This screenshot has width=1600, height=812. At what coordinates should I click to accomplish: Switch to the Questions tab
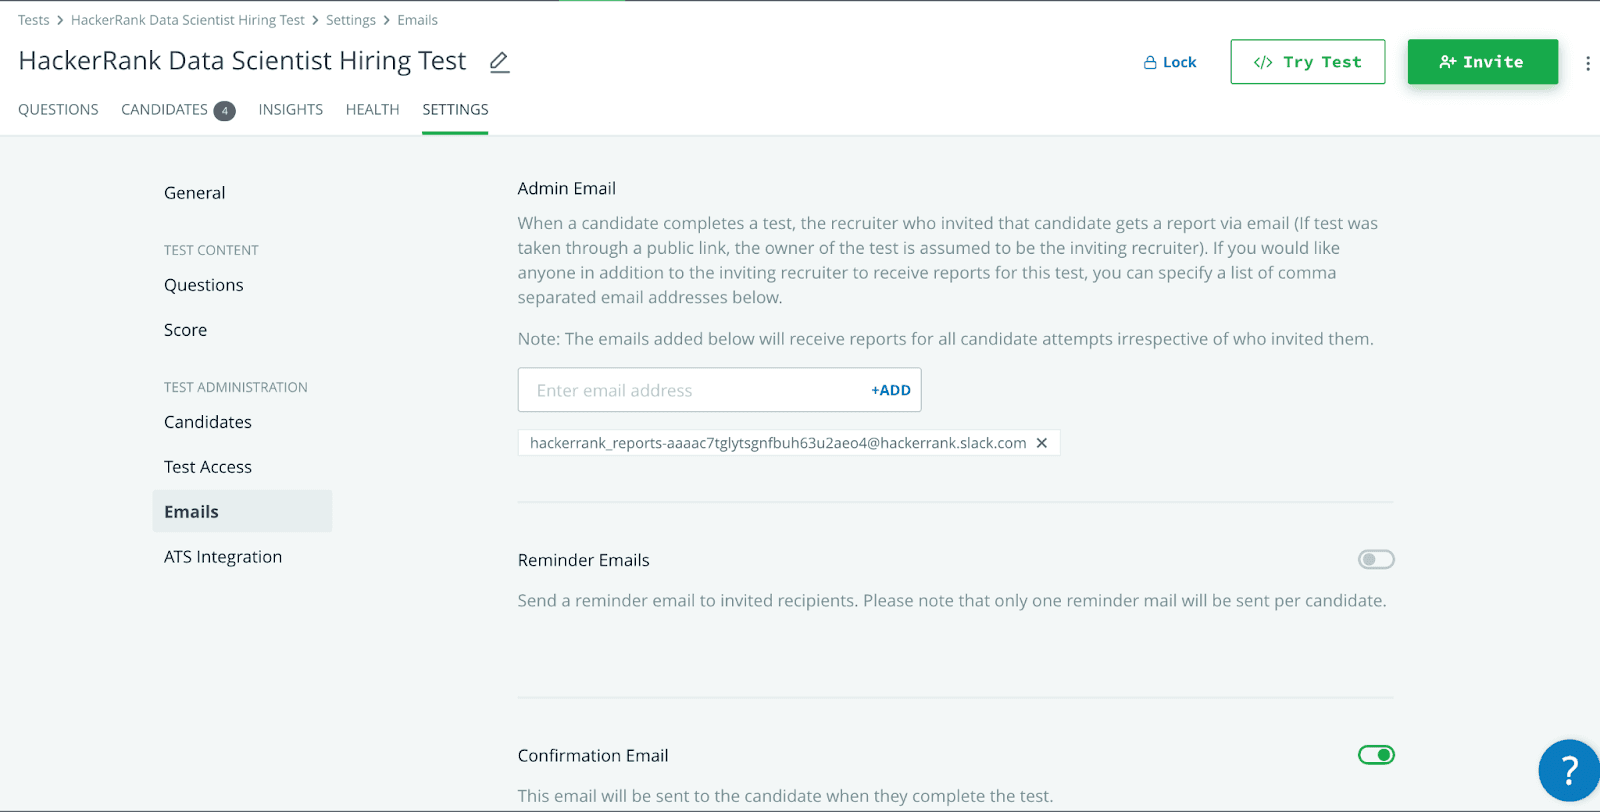tap(58, 110)
